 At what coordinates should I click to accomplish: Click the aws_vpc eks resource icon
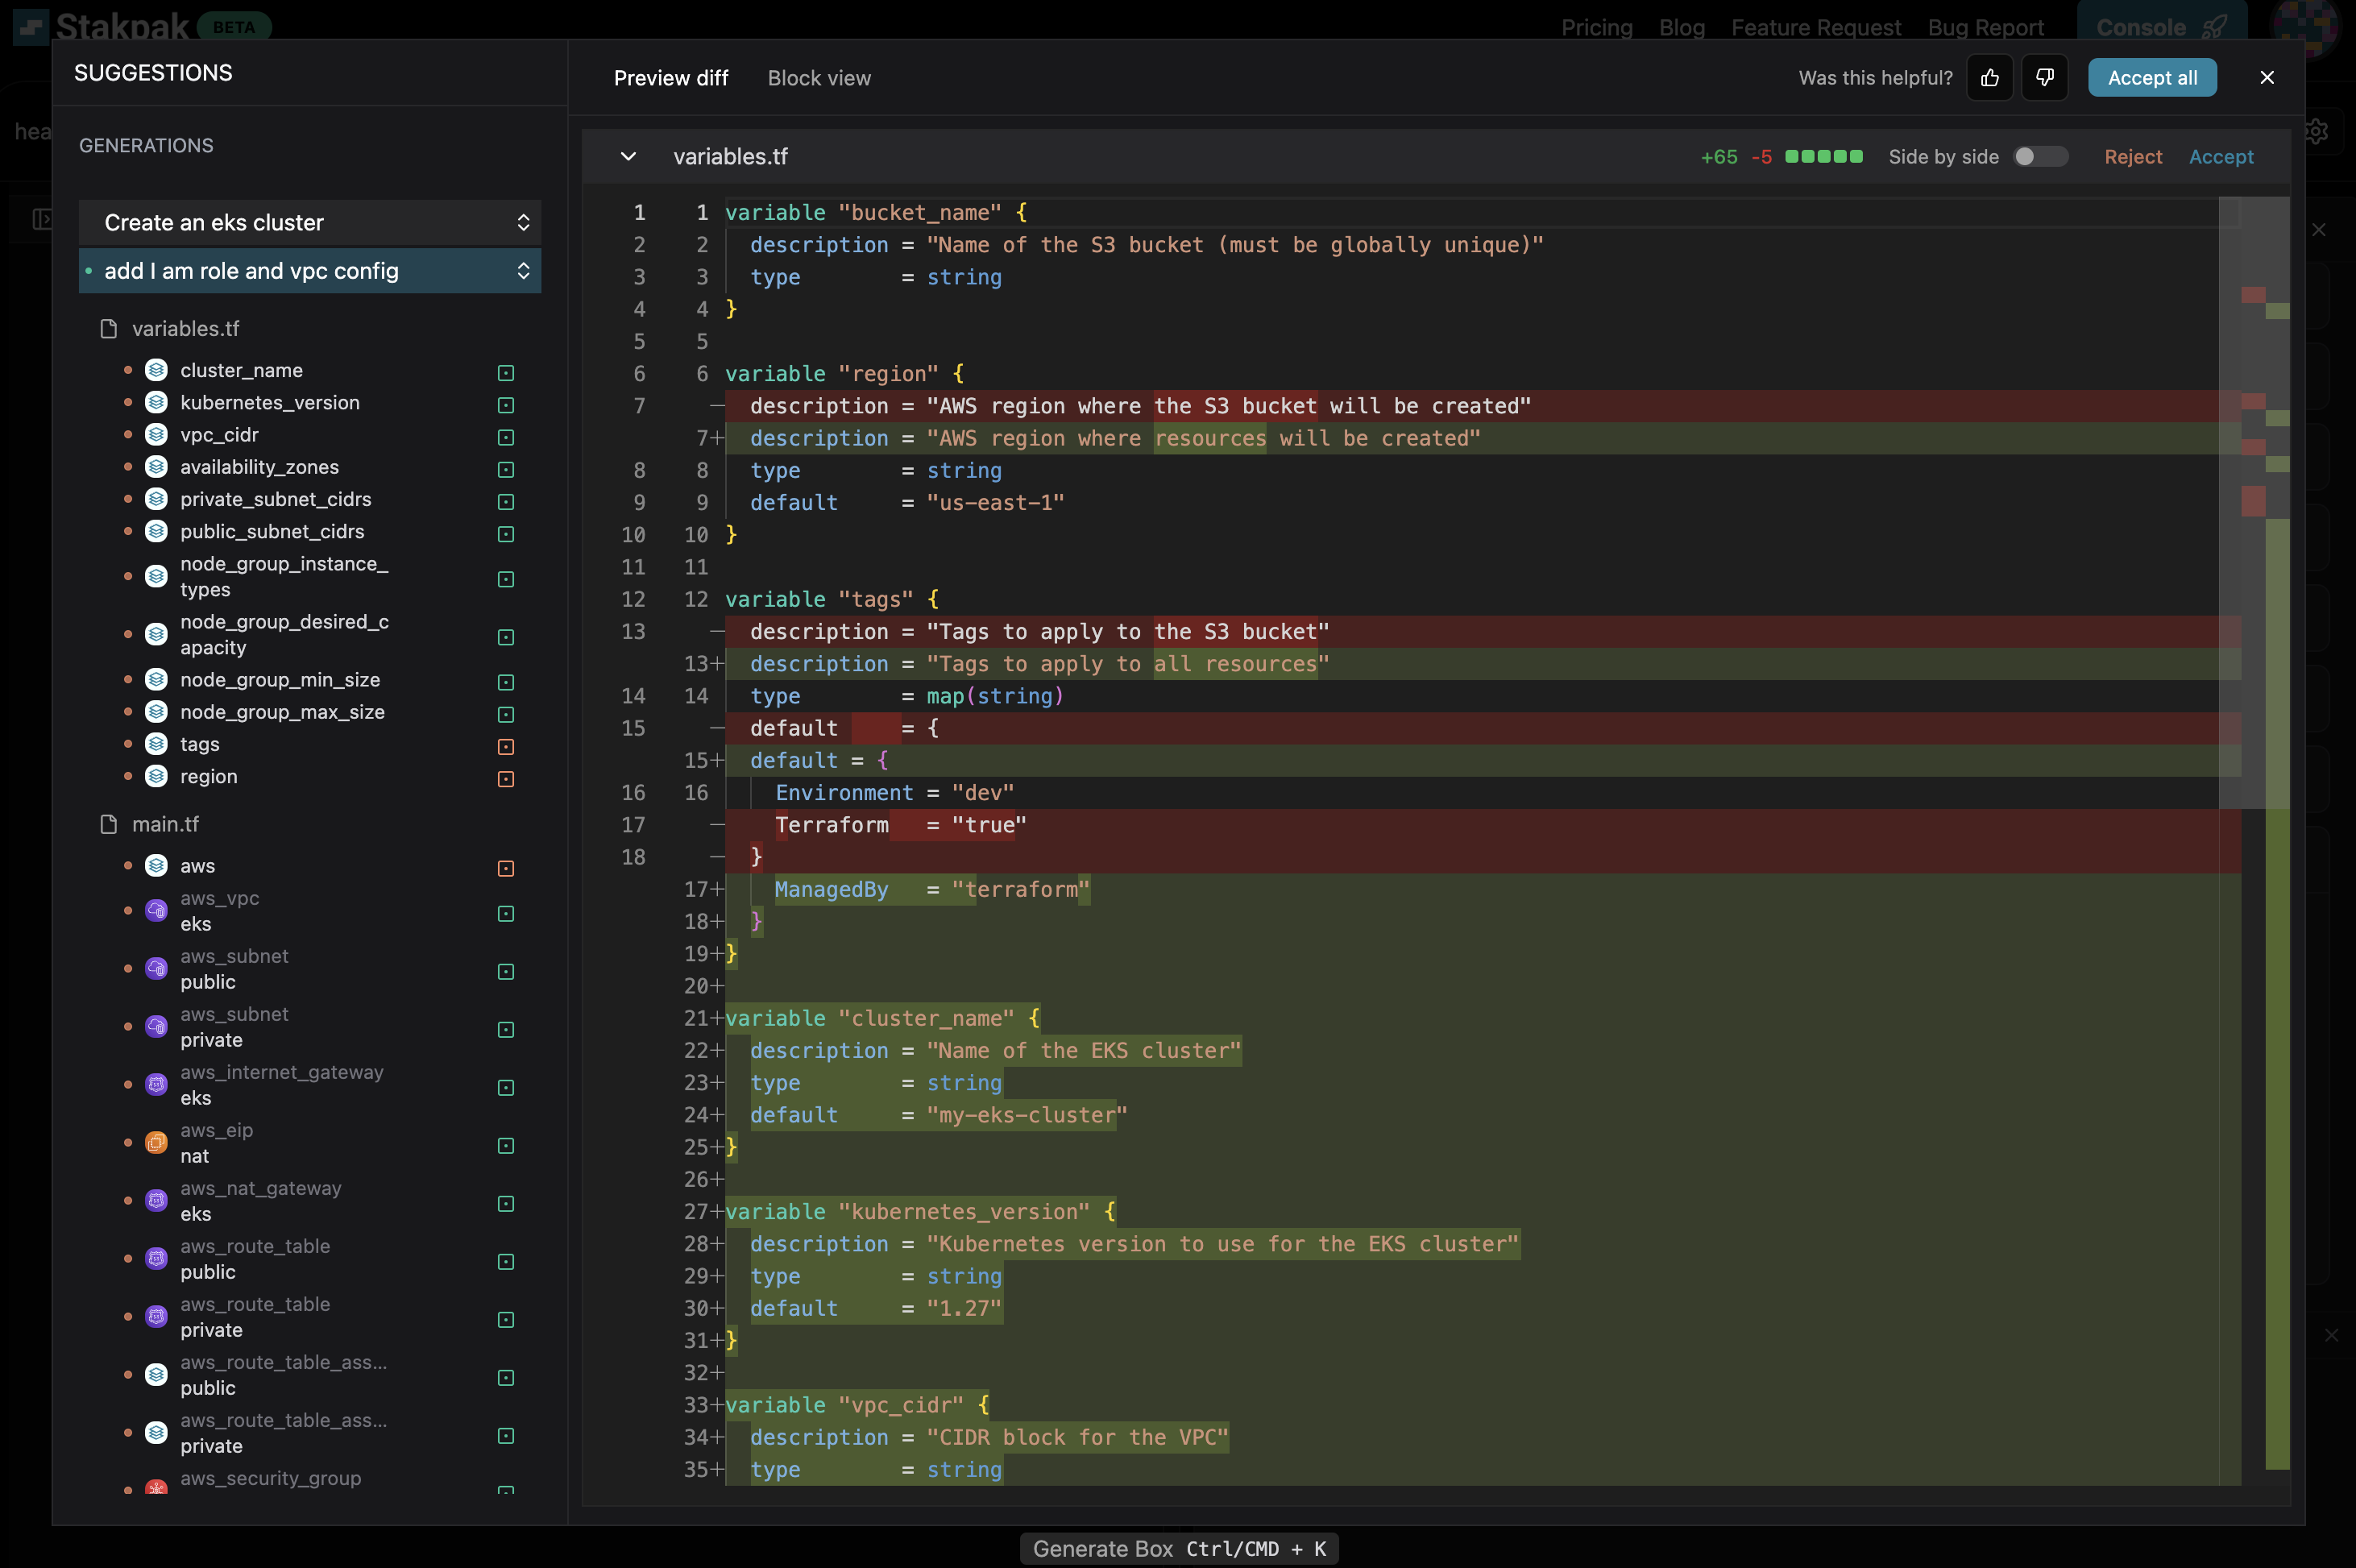pyautogui.click(x=156, y=911)
